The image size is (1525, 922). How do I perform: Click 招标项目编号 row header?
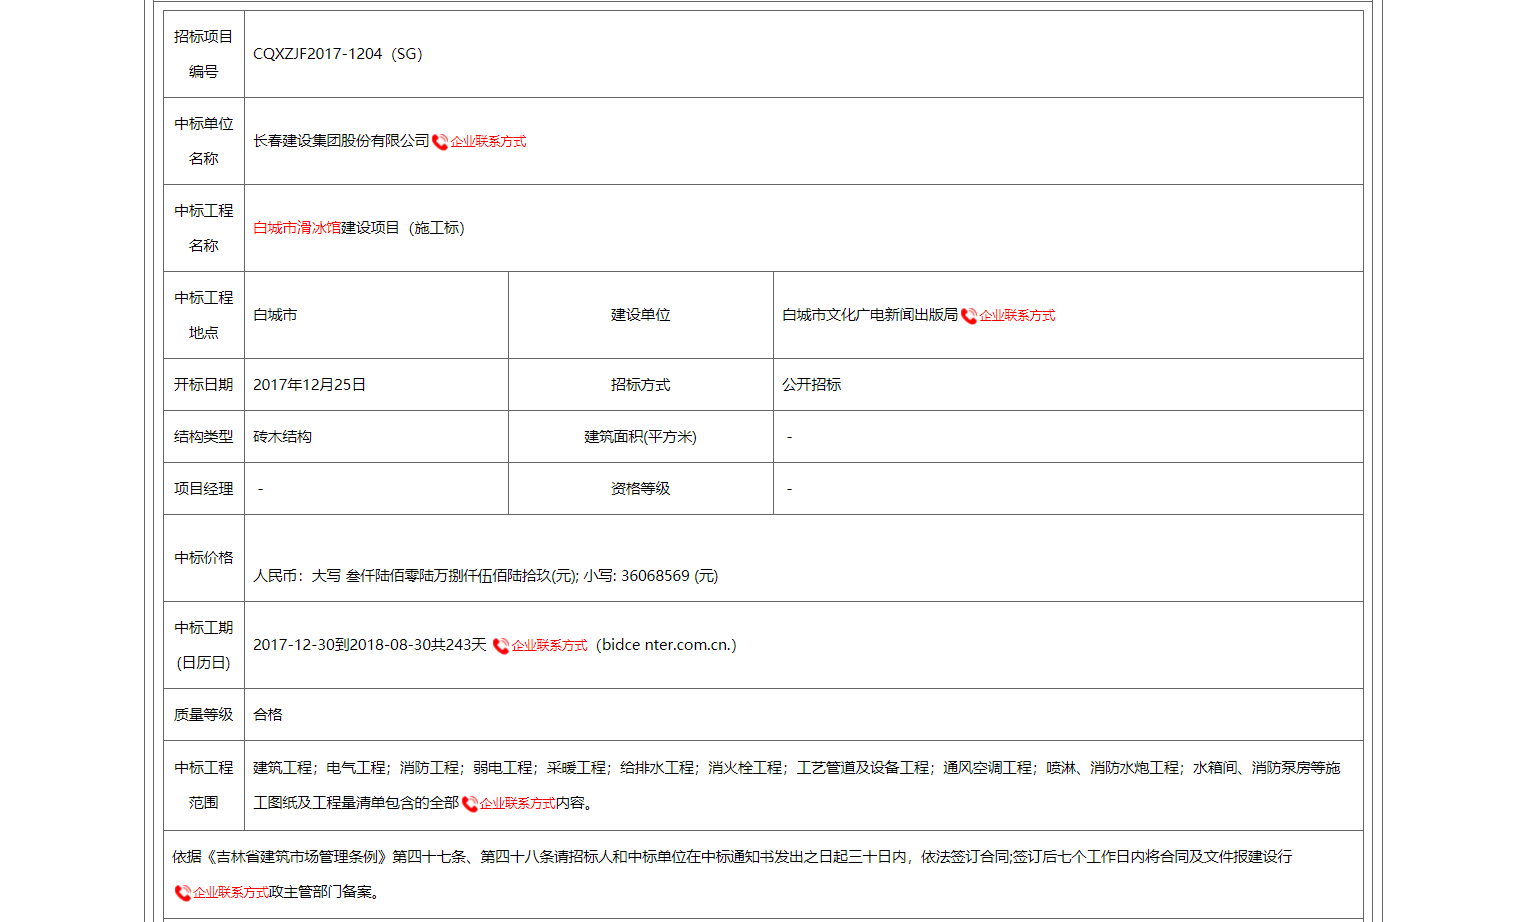tap(204, 54)
